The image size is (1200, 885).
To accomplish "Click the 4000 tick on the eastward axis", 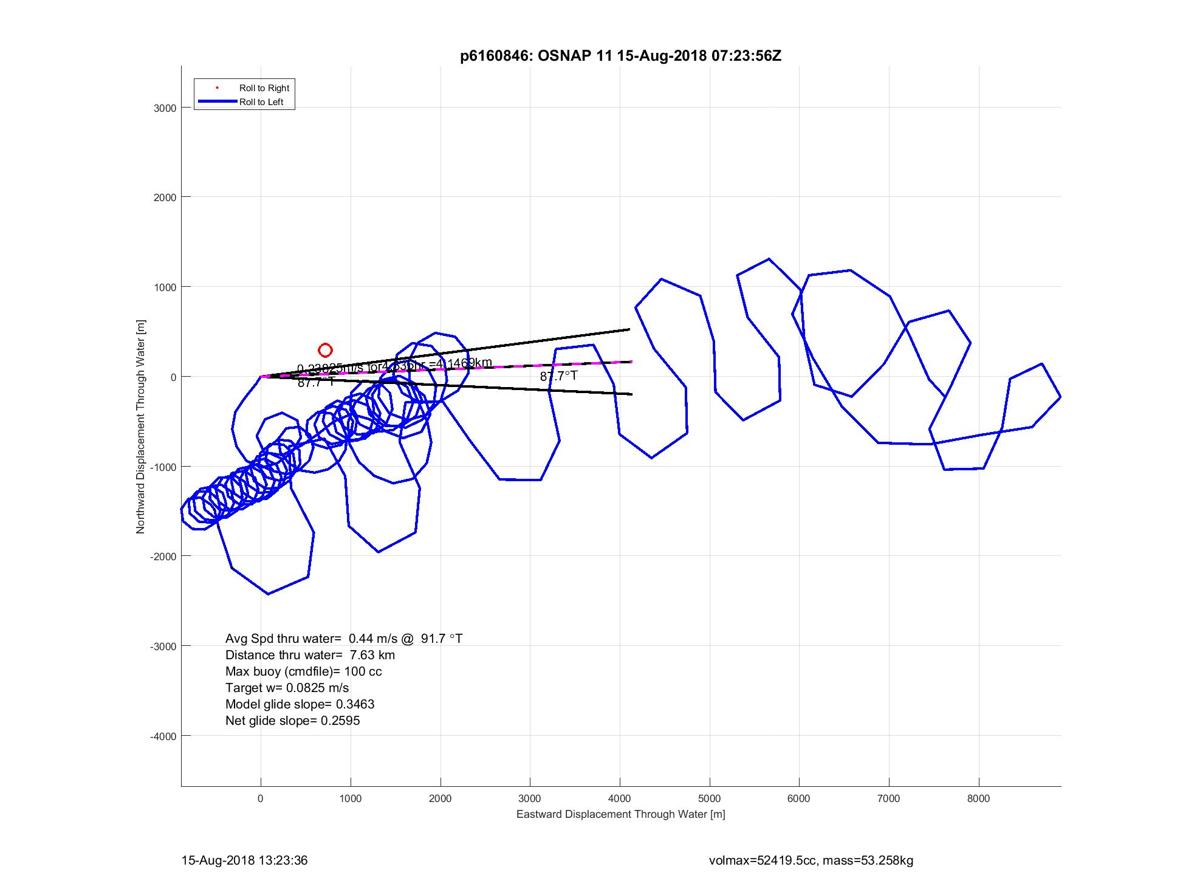I will [620, 798].
